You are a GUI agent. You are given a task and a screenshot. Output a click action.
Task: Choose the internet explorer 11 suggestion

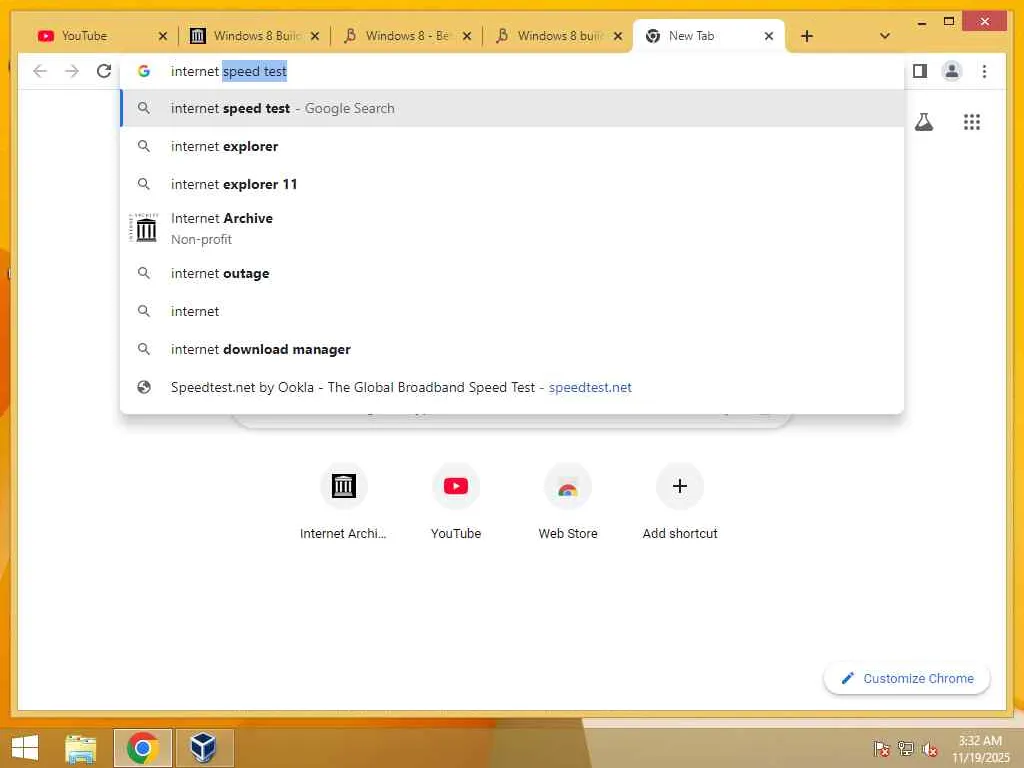(x=512, y=184)
